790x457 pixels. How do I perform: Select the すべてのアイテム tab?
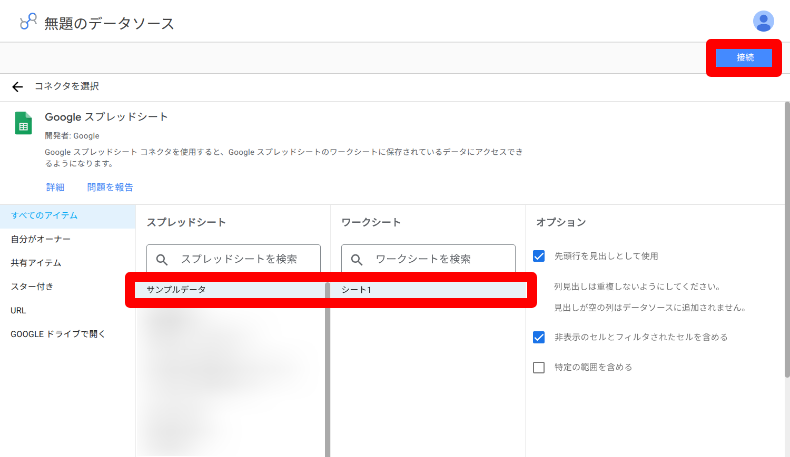pyautogui.click(x=68, y=216)
